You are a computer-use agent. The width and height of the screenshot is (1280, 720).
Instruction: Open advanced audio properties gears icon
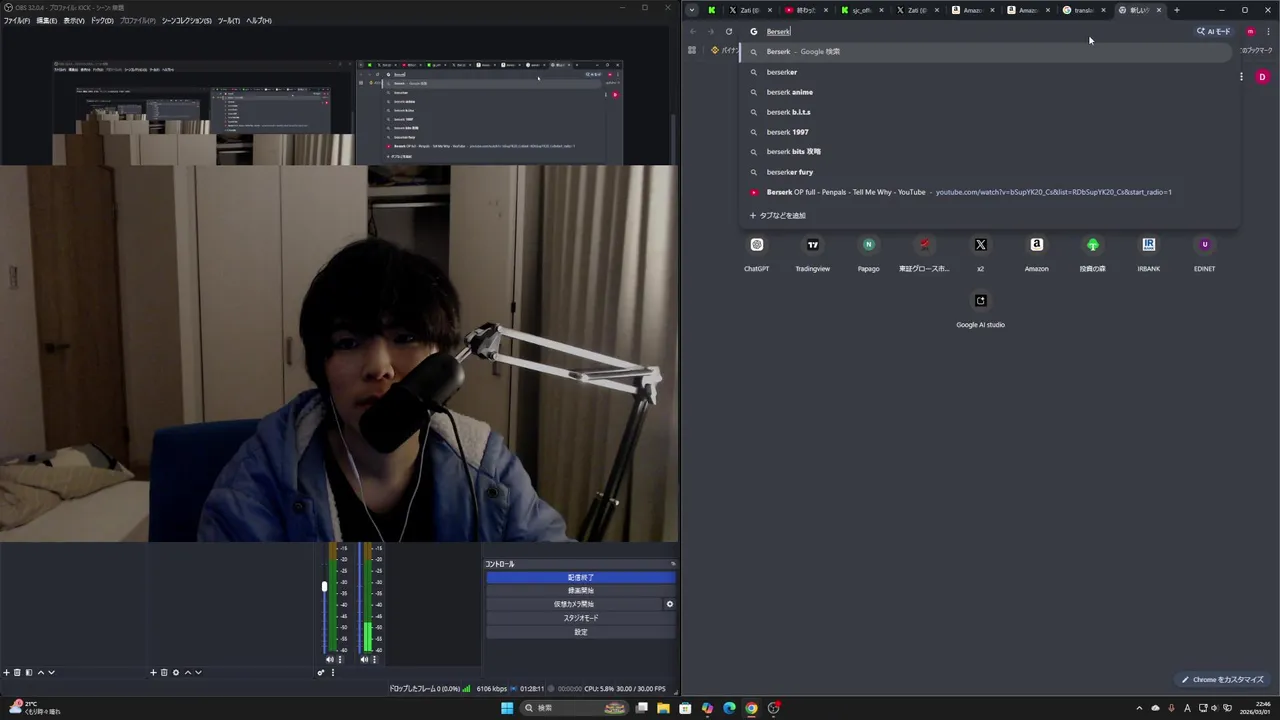click(x=321, y=672)
